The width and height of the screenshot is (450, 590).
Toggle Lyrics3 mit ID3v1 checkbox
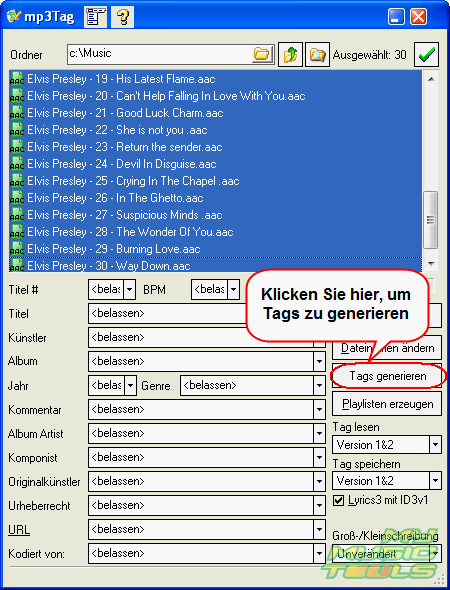[x=339, y=500]
